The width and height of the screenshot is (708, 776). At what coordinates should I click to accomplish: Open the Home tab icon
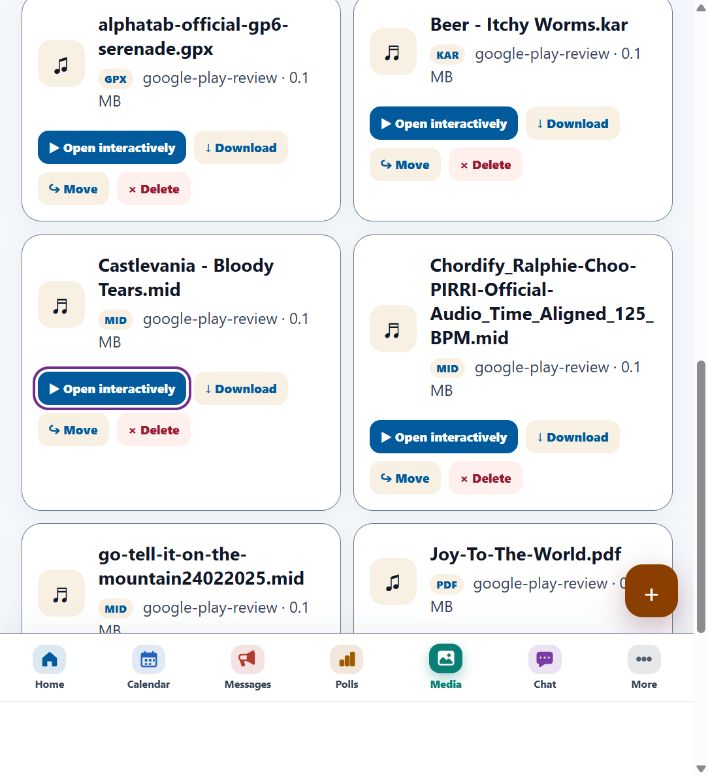[x=49, y=659]
